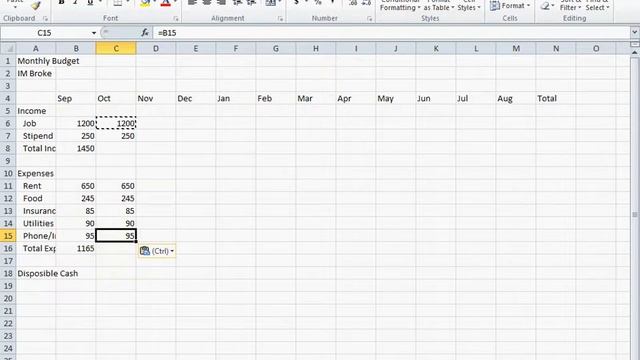Select the highlighted column C header

pos(116,49)
